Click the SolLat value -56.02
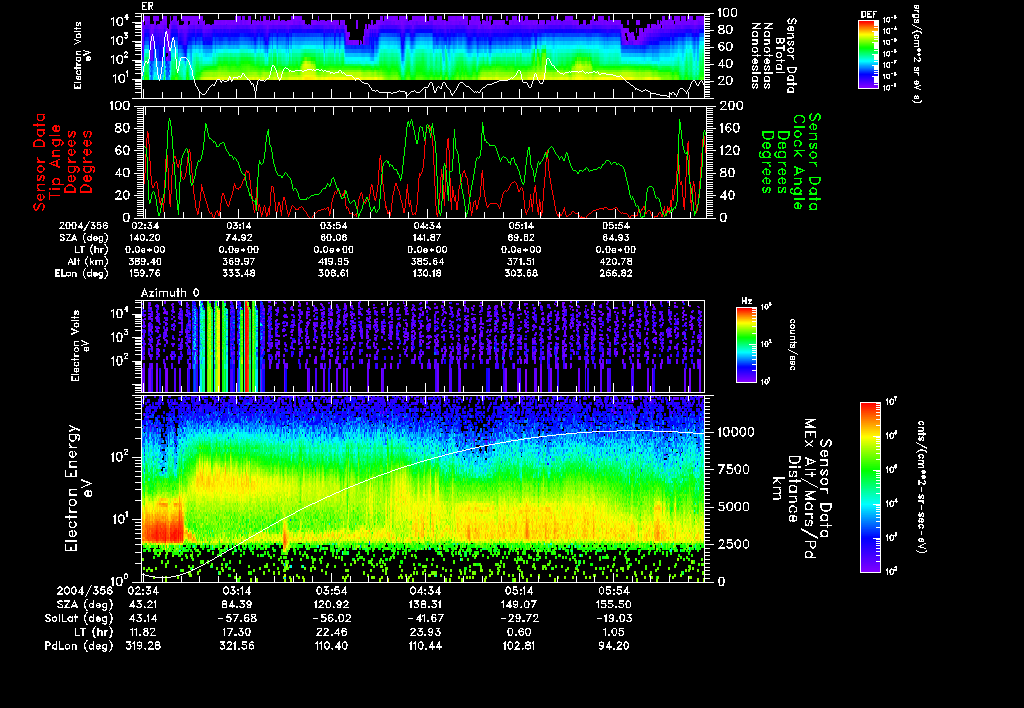The image size is (1024, 708). click(331, 618)
